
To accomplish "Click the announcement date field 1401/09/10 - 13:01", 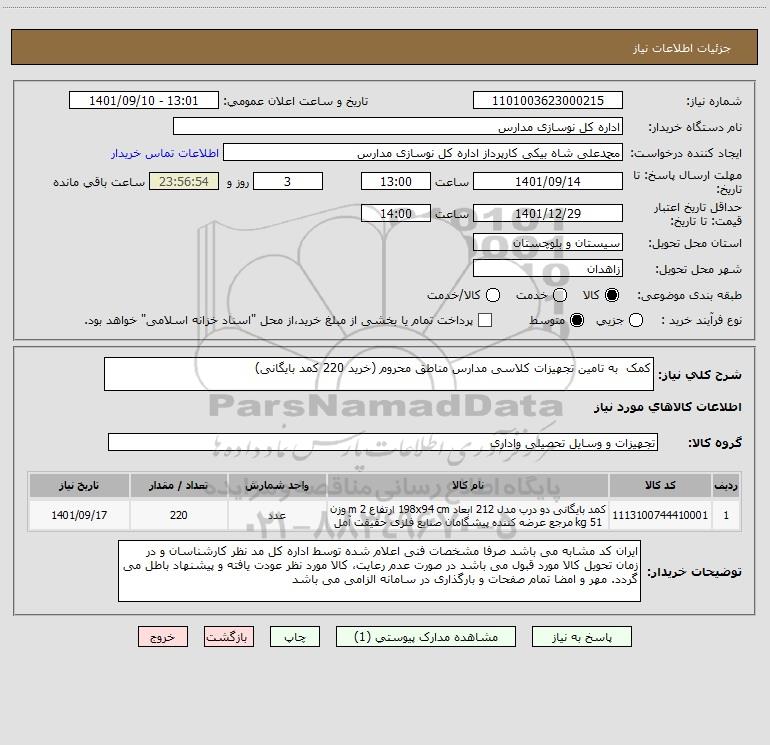I will point(143,100).
